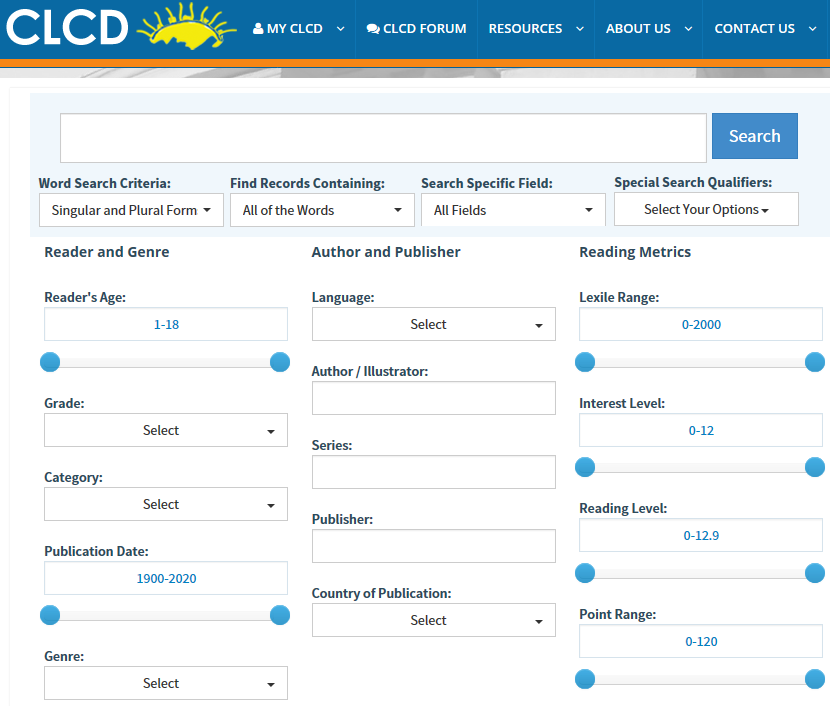Image resolution: width=830 pixels, height=706 pixels.
Task: Open the Word Search Criteria dropdown
Action: pos(131,210)
